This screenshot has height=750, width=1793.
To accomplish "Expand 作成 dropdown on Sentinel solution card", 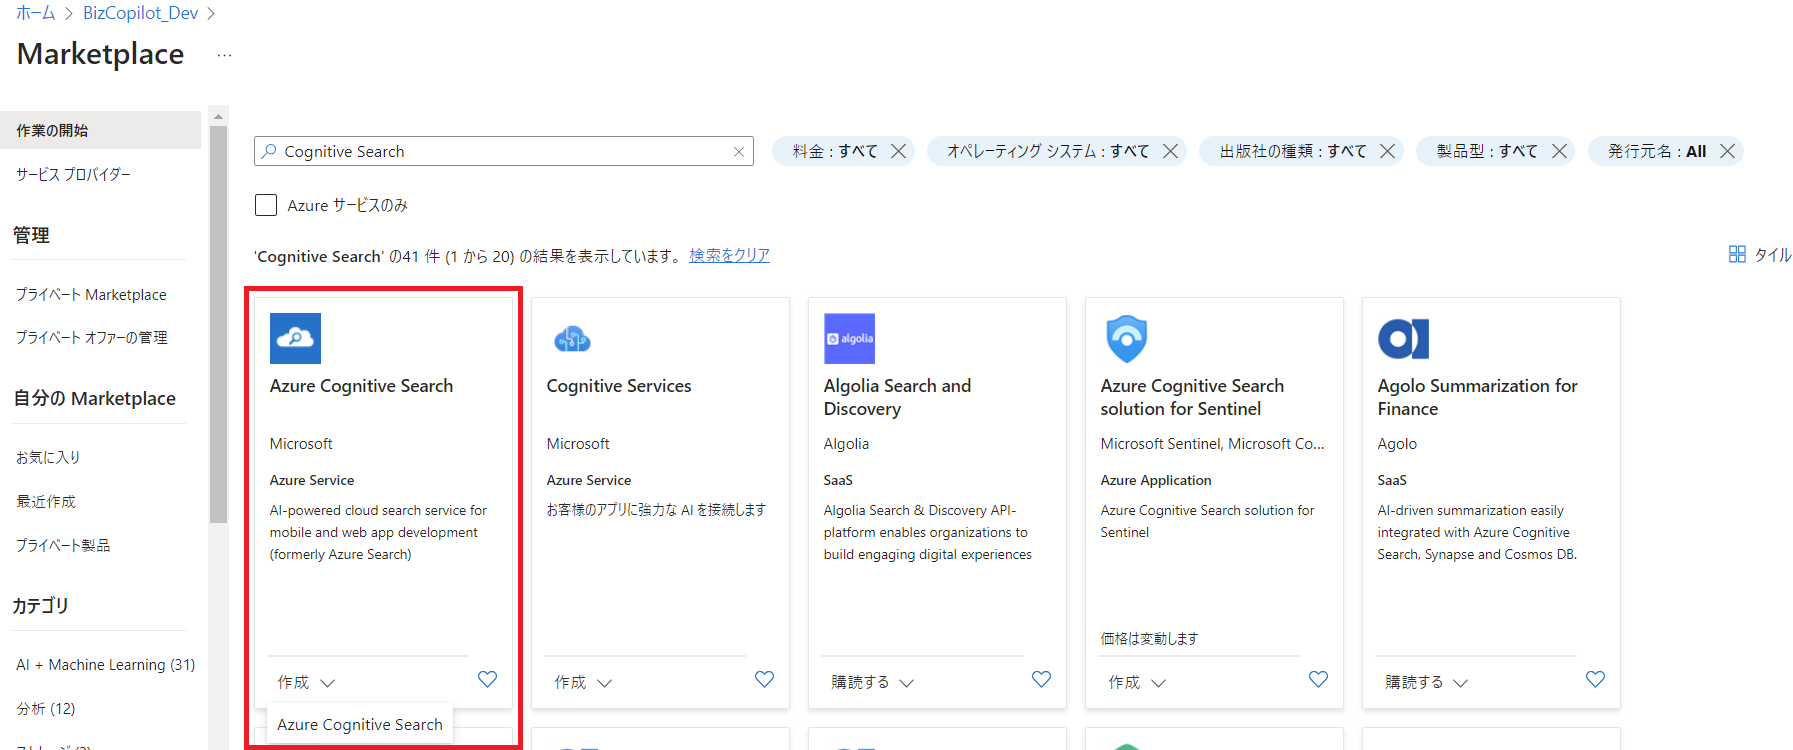I will (x=1137, y=682).
